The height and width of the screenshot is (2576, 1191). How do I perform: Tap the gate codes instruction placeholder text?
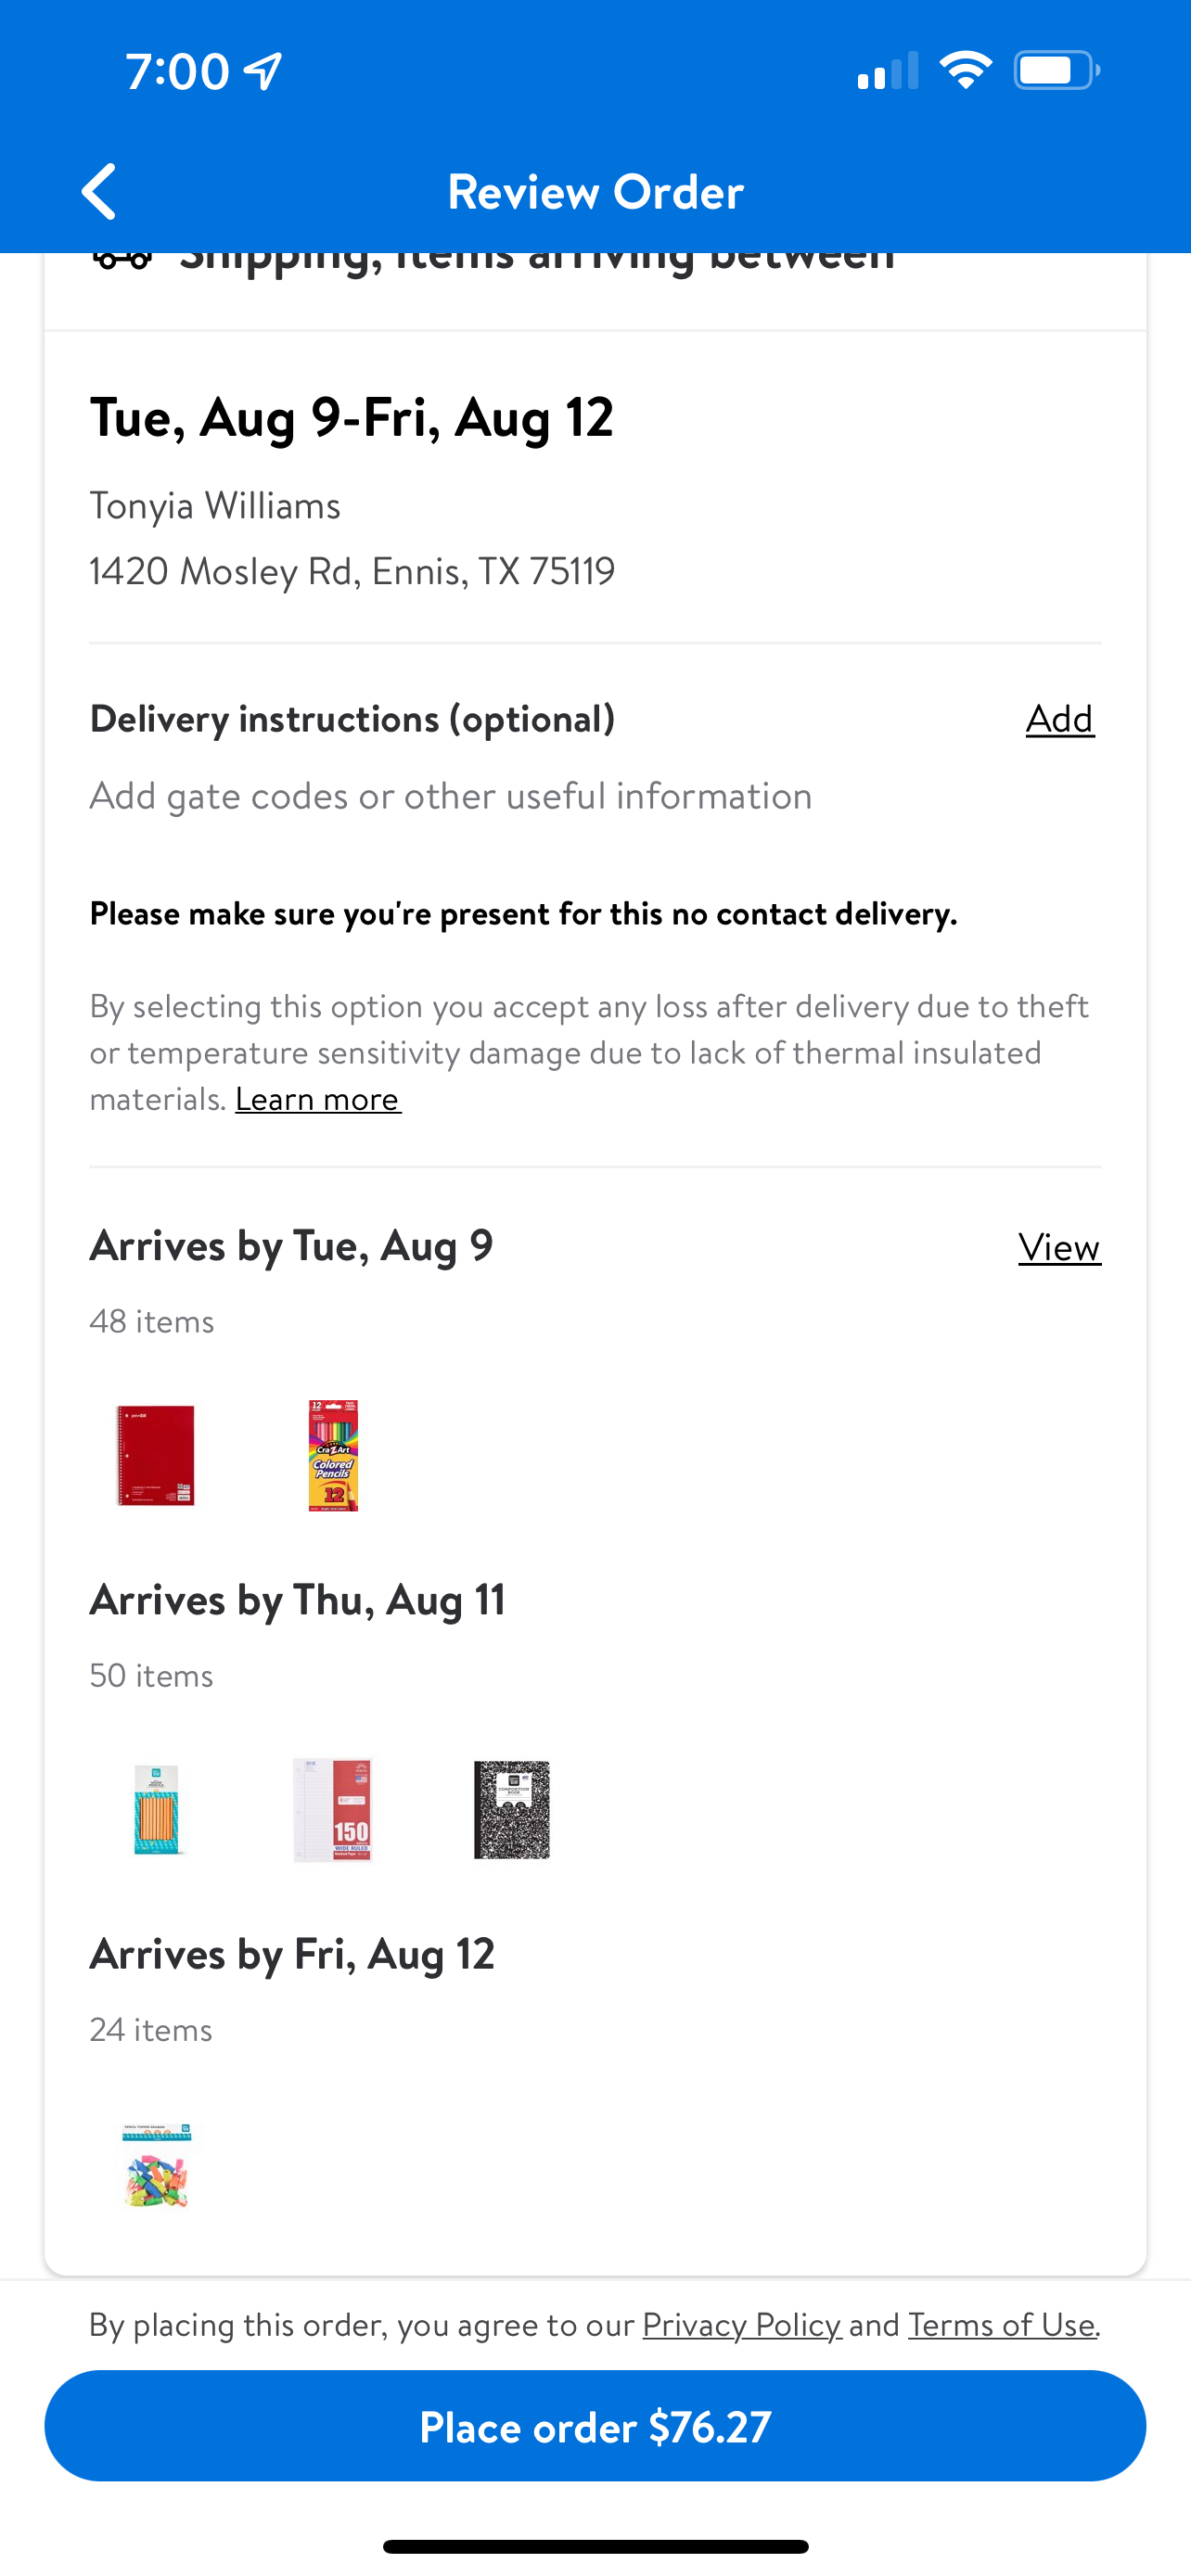tap(450, 796)
